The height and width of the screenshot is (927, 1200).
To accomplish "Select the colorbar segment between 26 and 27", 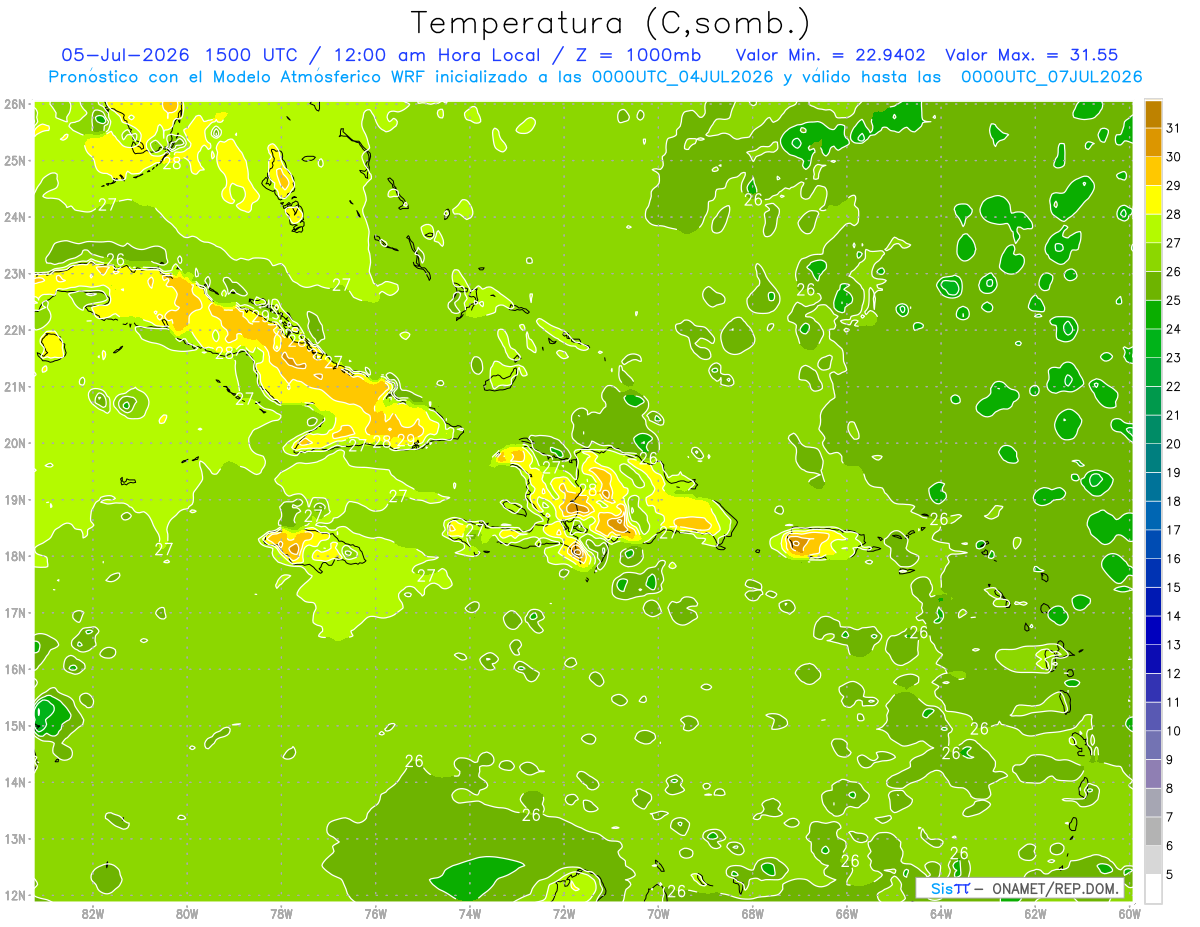I will tap(1153, 257).
